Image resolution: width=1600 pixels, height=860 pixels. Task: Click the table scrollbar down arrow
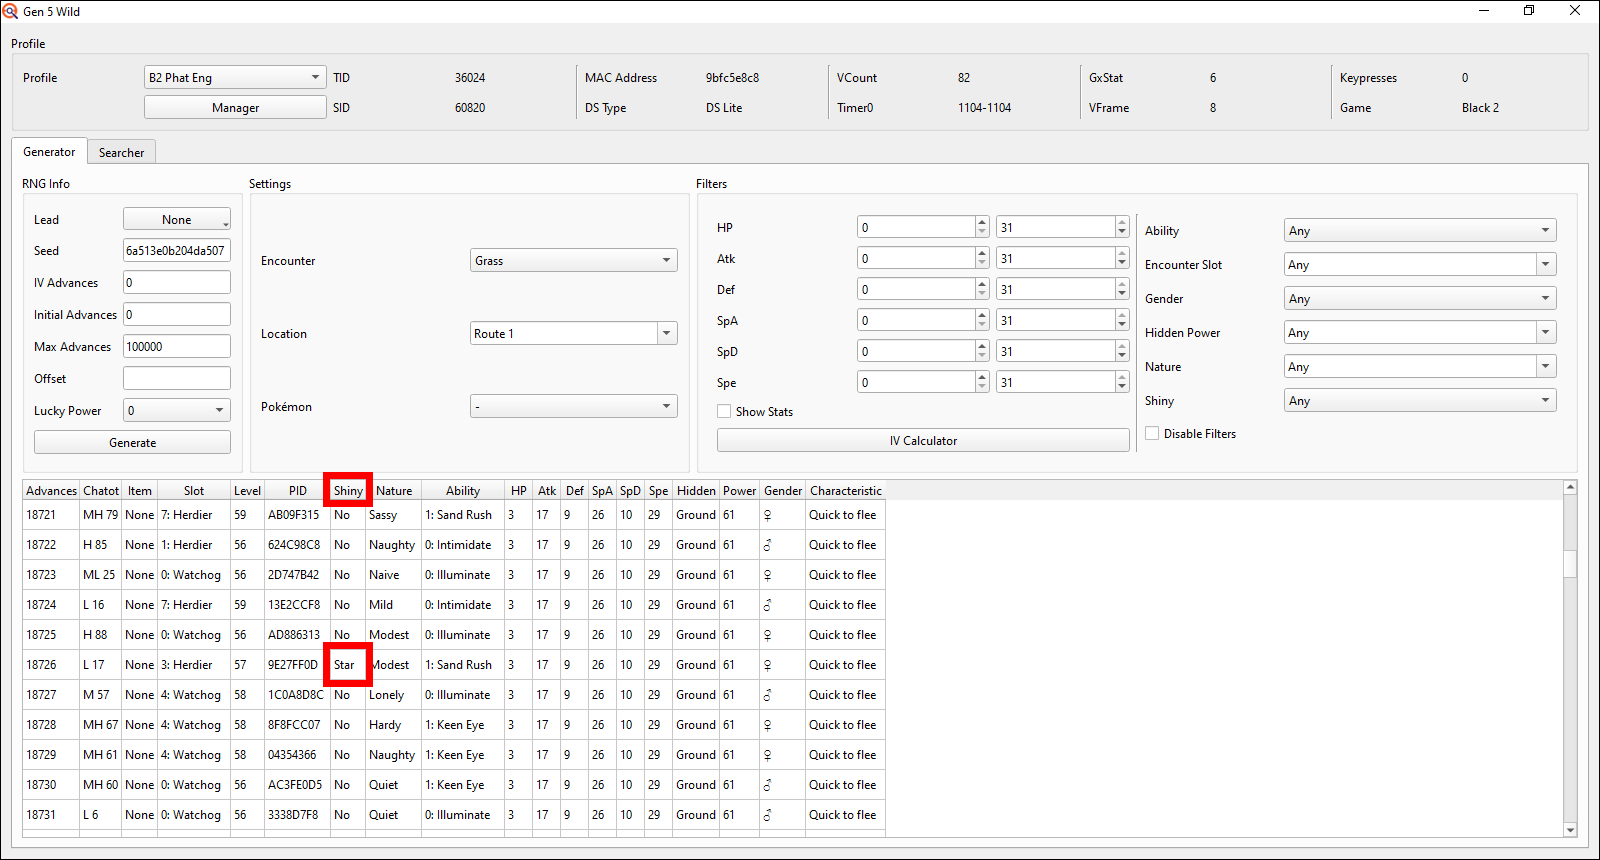tap(1570, 830)
